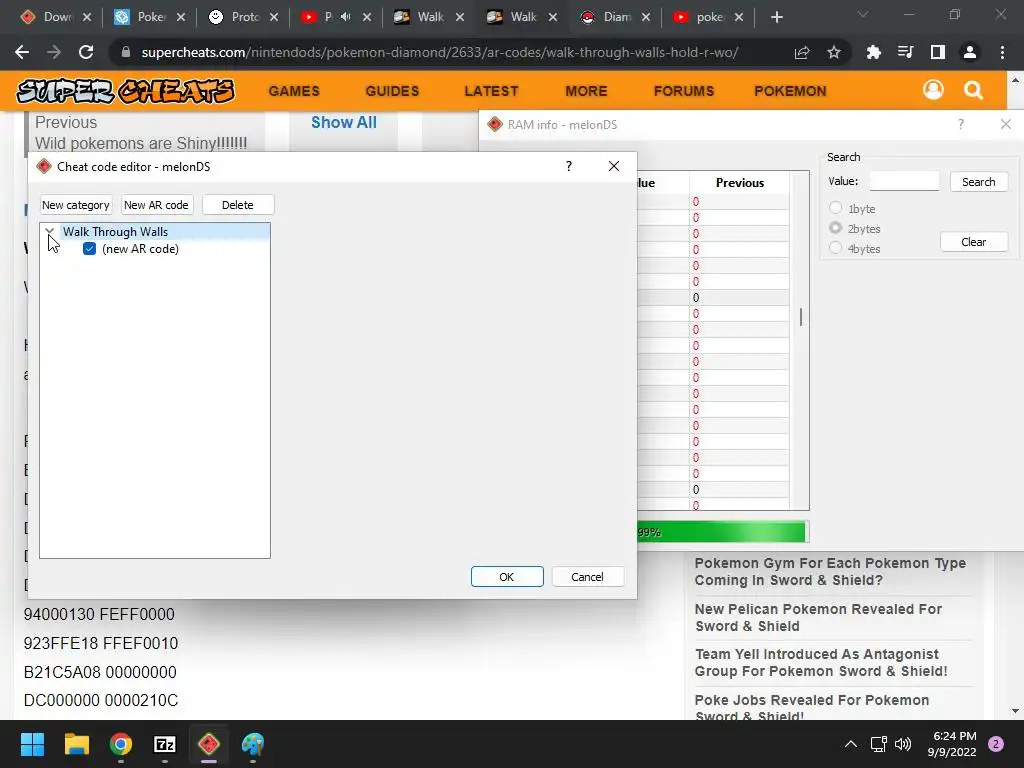Click the browser address bar URL
Screen dimensions: 1024x768
(x=440, y=52)
